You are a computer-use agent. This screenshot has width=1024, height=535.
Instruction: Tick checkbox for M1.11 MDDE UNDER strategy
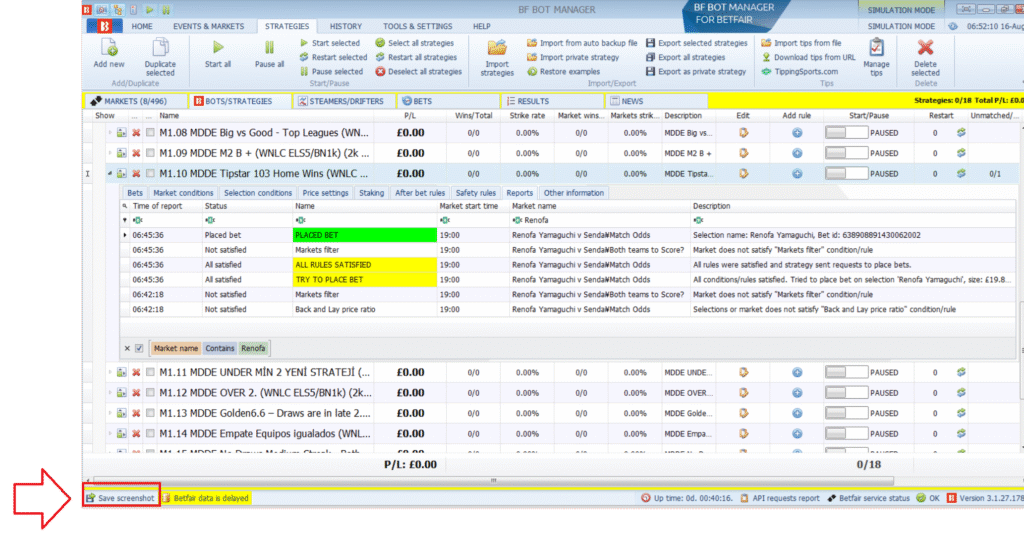(151, 372)
